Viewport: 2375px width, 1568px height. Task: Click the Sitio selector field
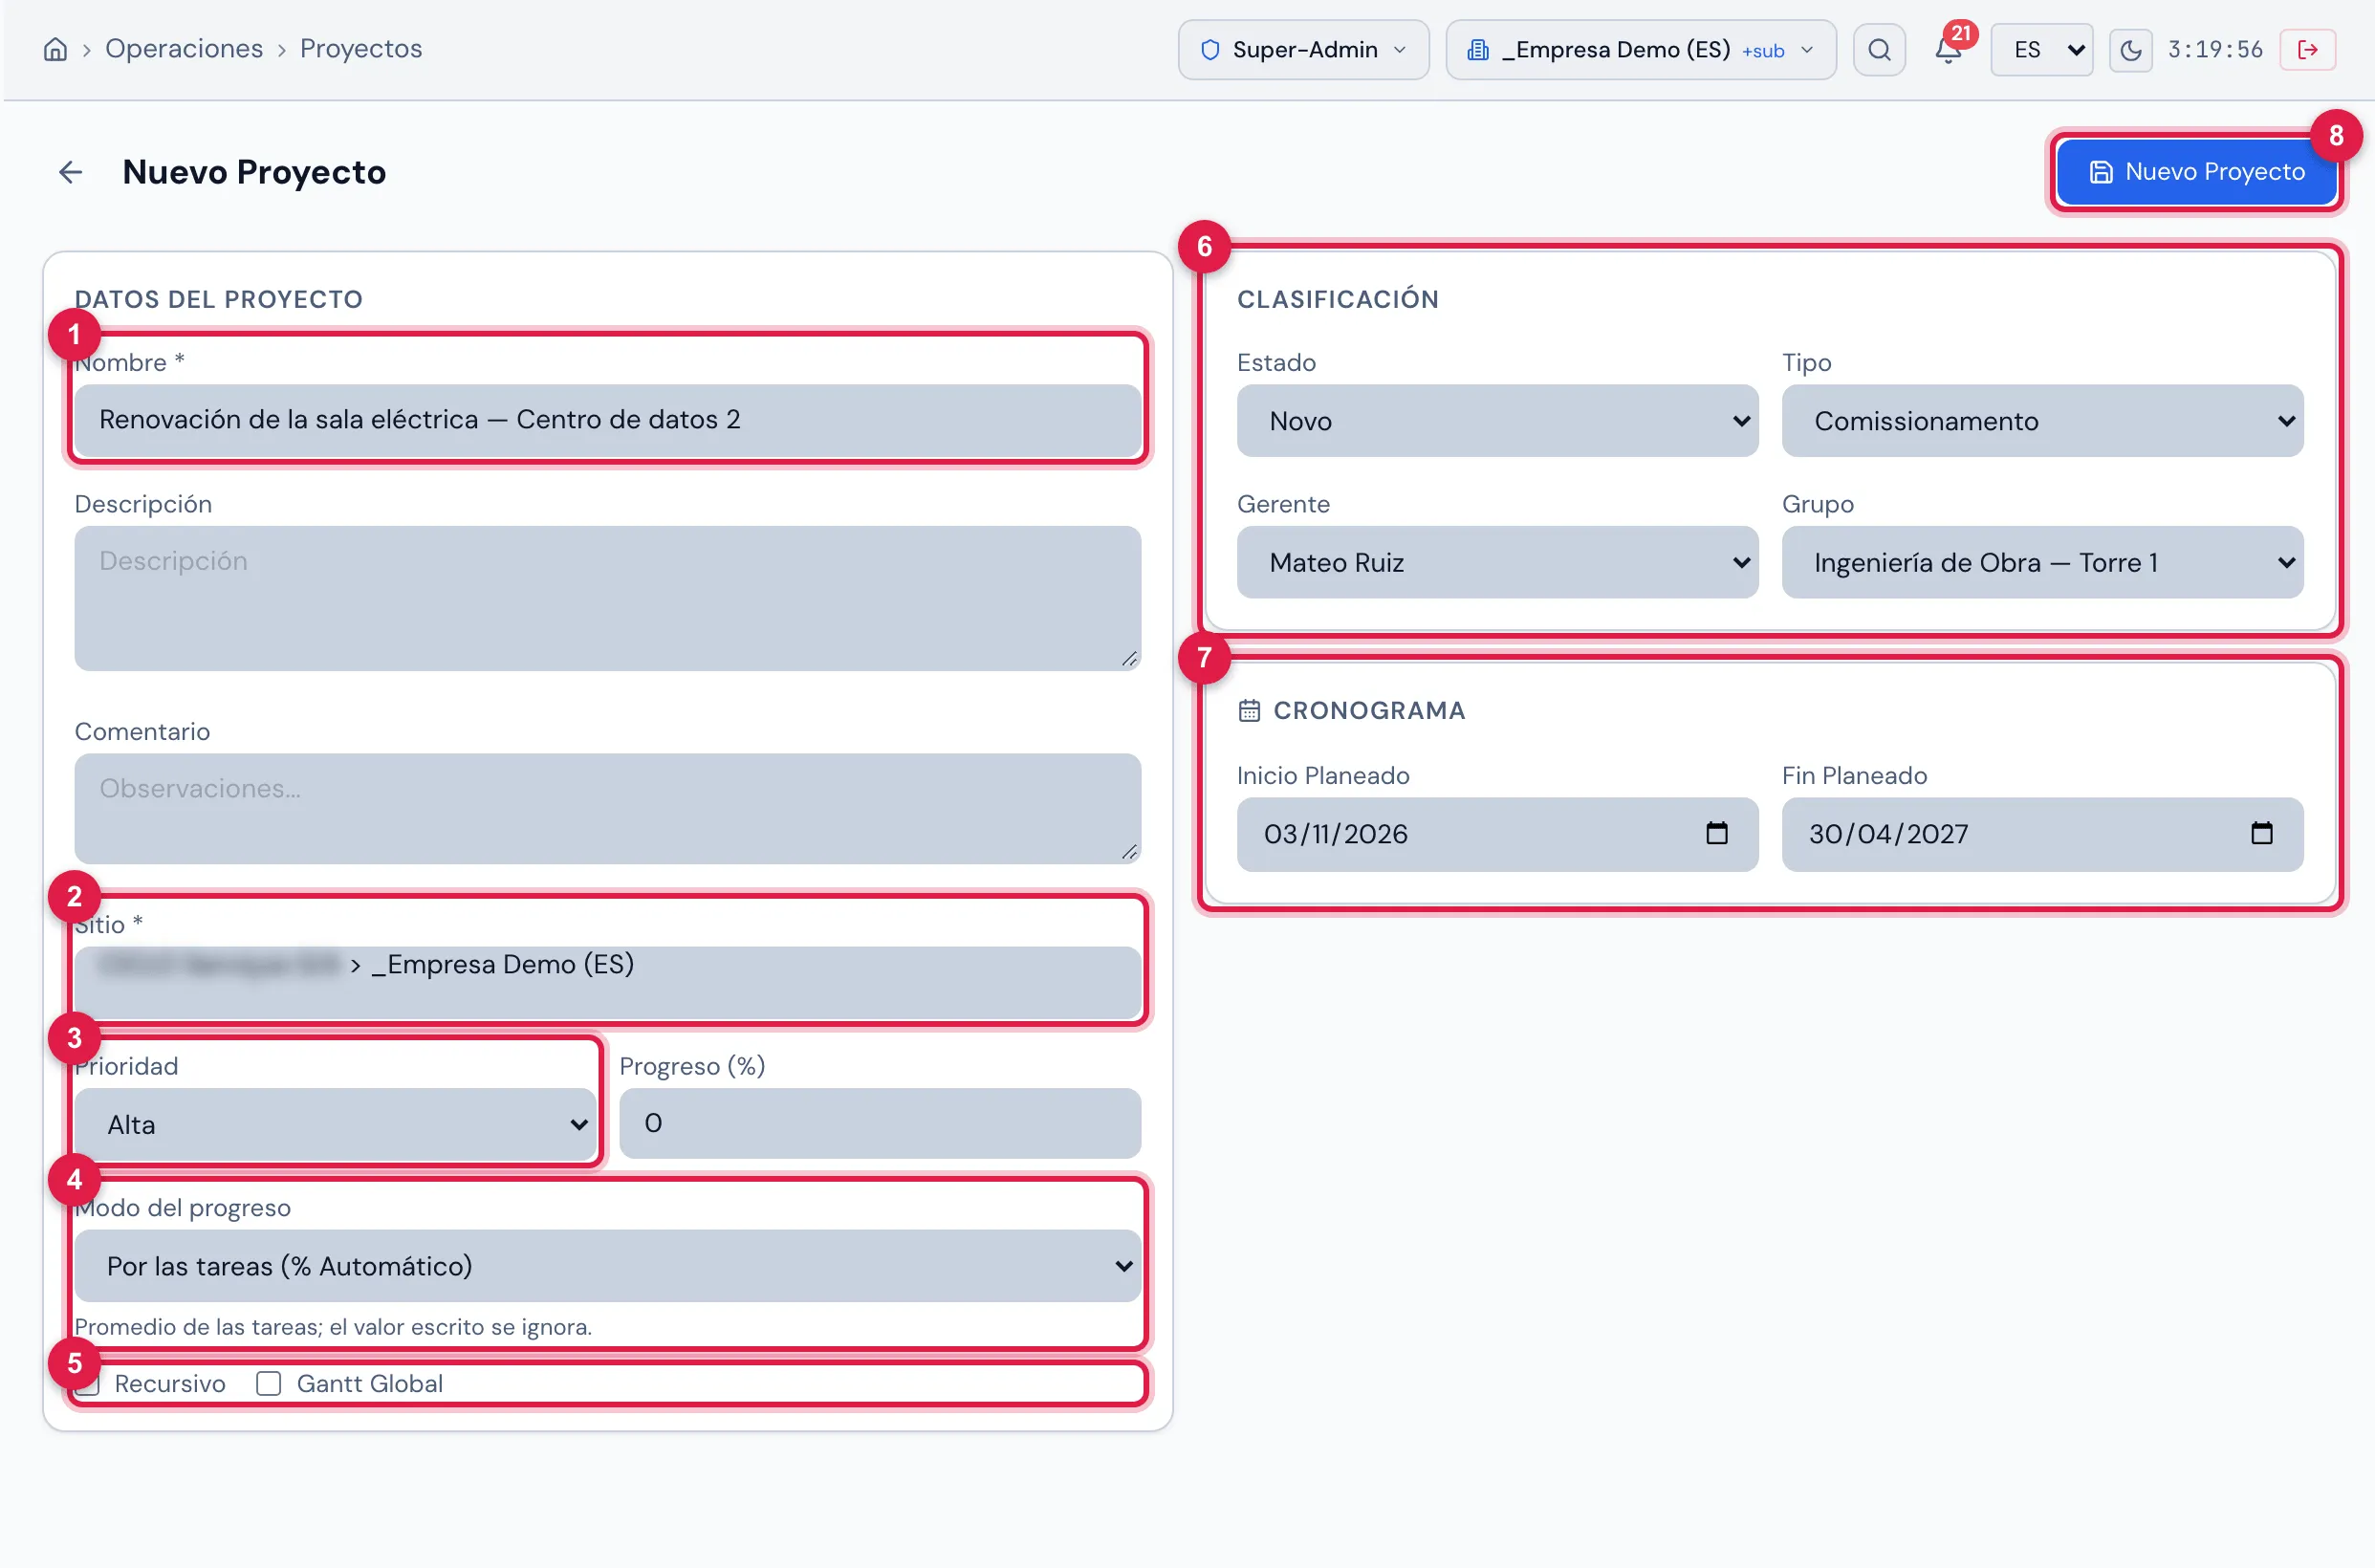click(x=608, y=981)
